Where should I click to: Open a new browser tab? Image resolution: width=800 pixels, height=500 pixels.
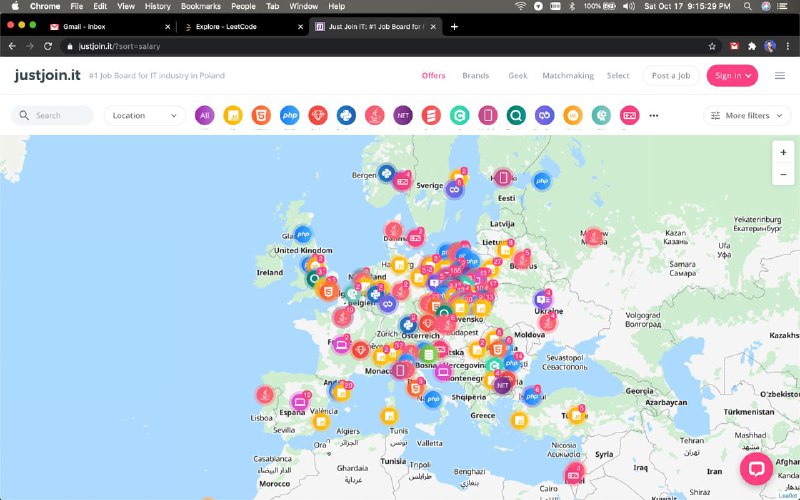[454, 27]
